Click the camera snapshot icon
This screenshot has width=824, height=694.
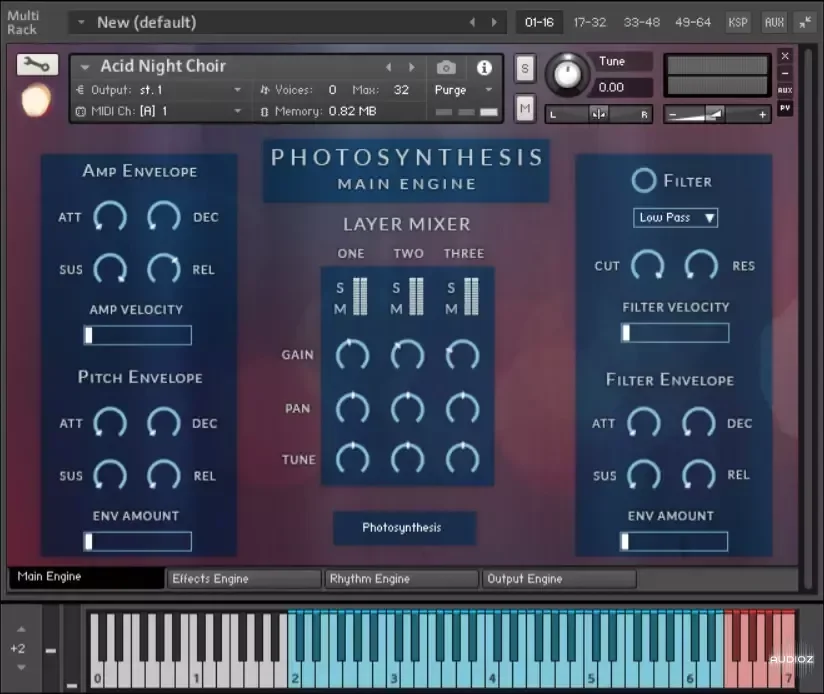(x=446, y=68)
